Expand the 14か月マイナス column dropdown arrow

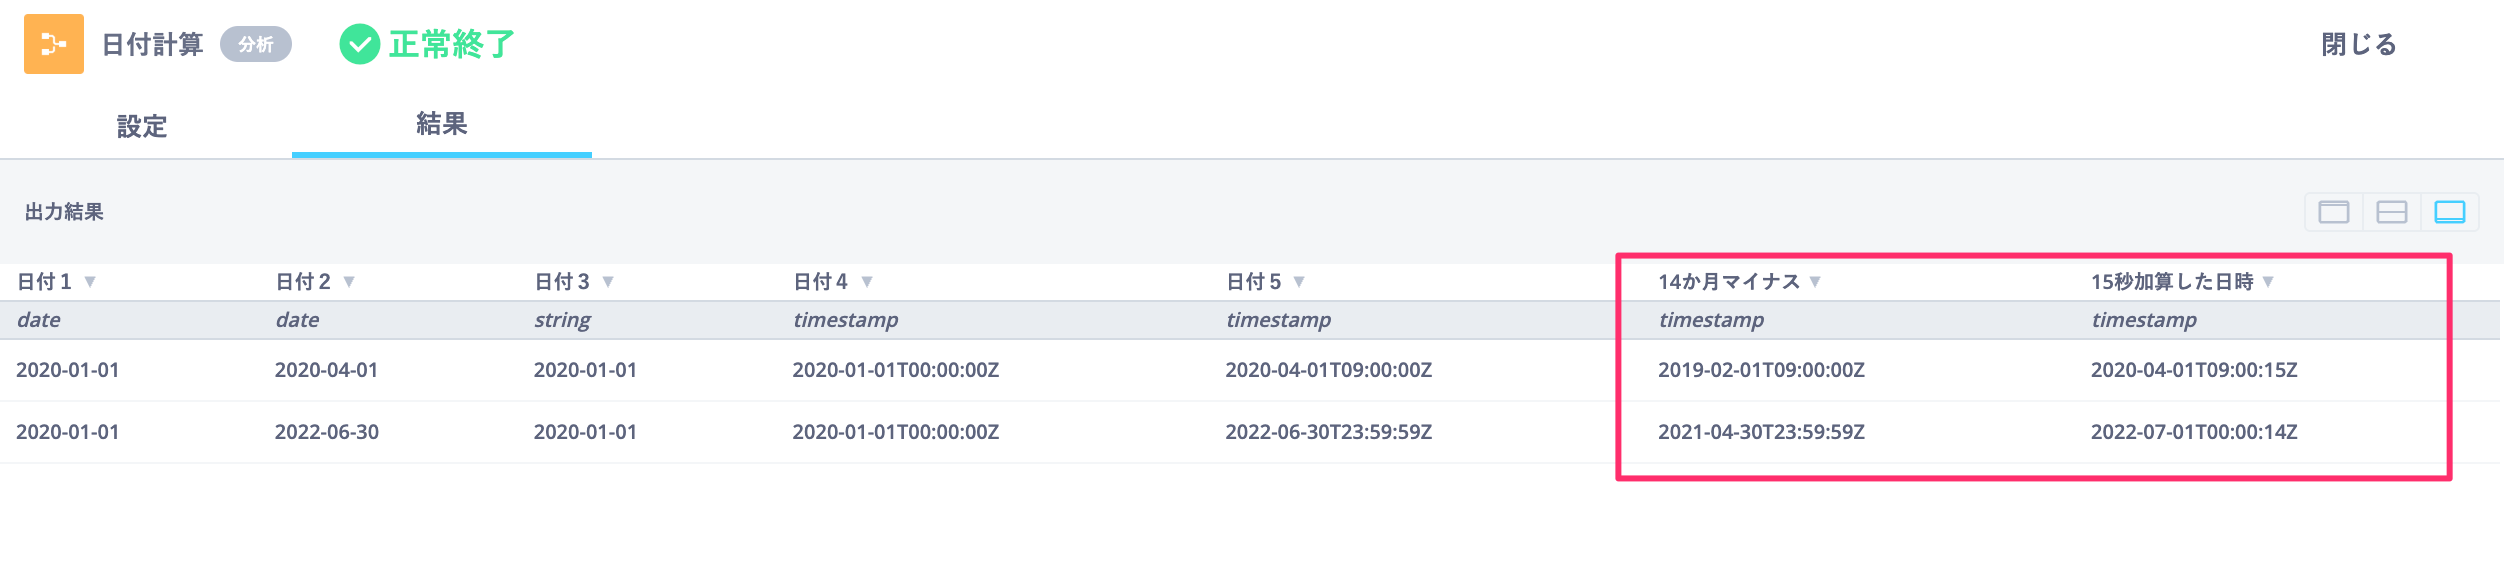pos(1815,282)
